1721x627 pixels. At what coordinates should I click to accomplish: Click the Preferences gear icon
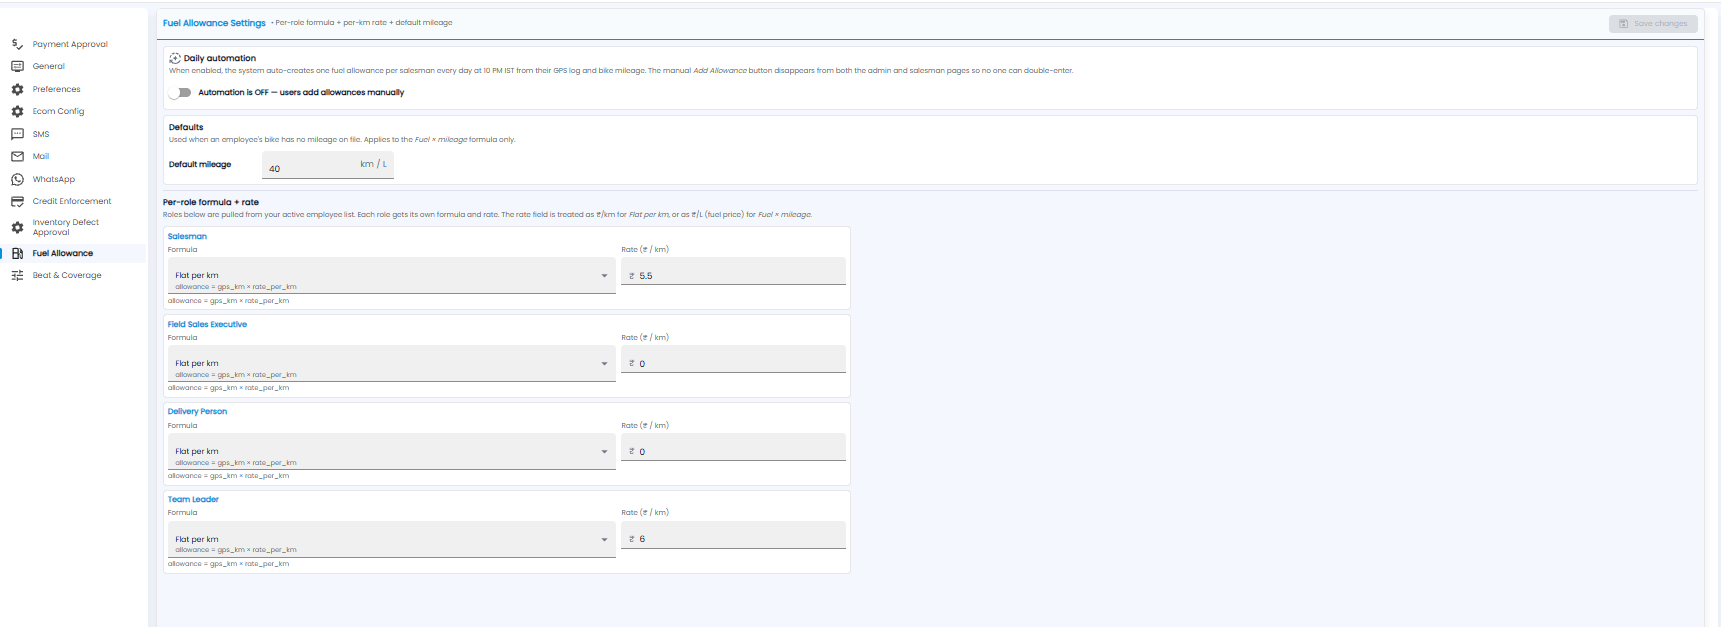(17, 89)
